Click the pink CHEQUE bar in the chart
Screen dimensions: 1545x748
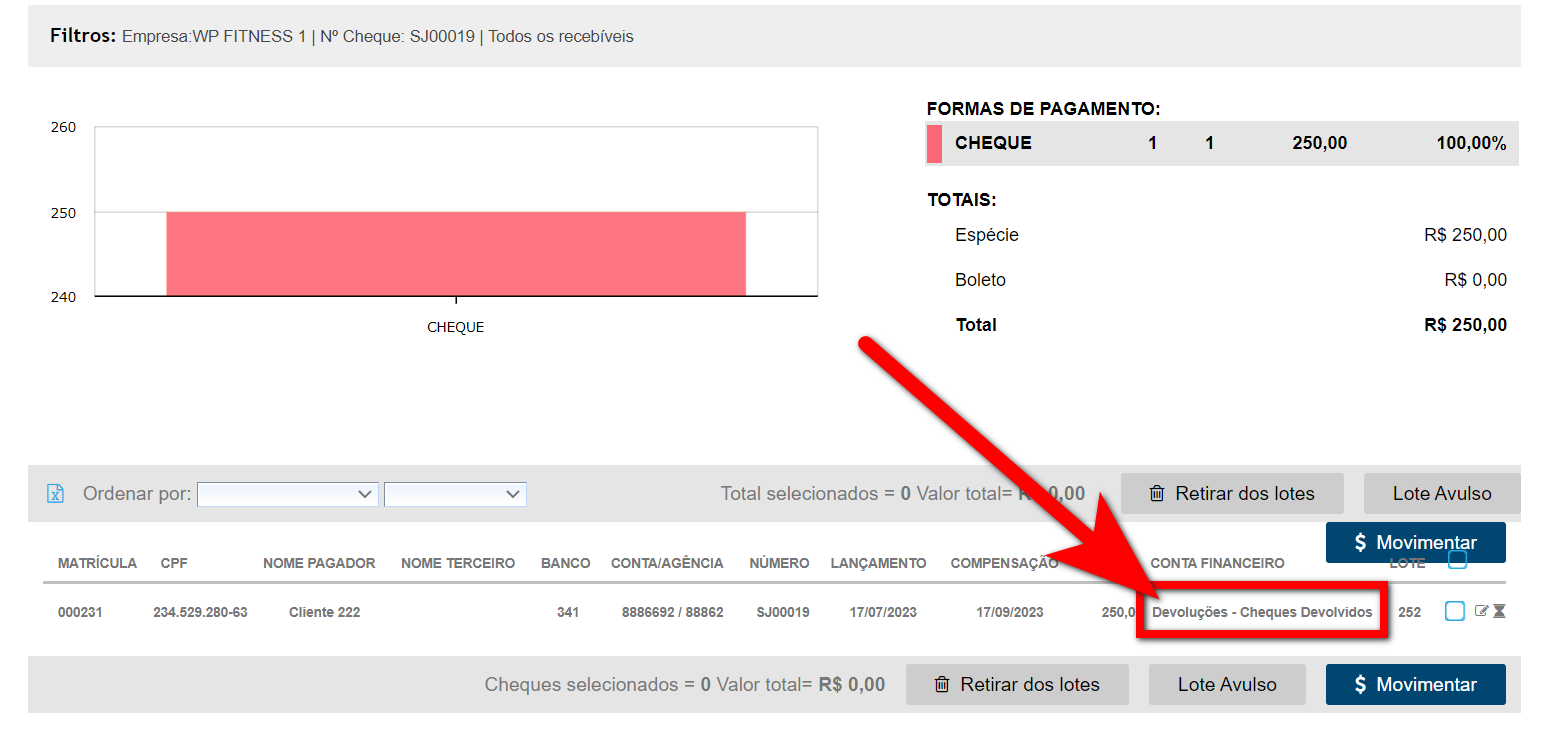pyautogui.click(x=456, y=254)
